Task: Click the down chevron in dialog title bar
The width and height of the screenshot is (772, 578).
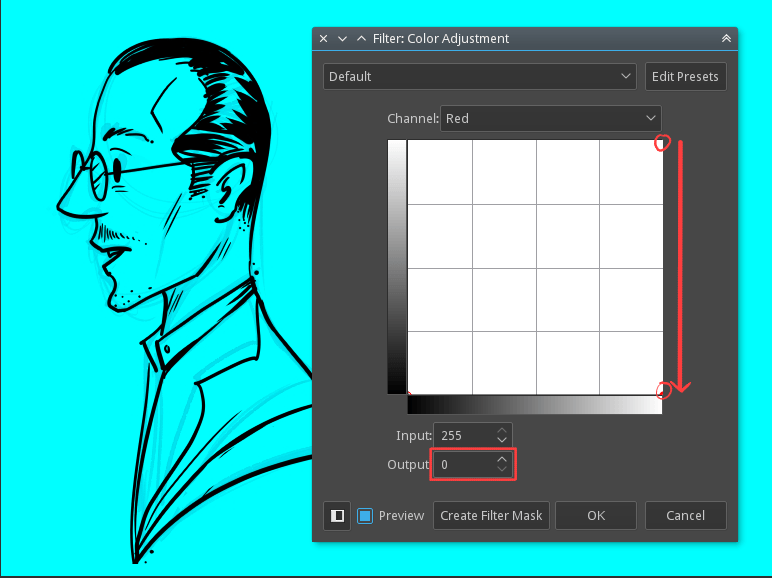Action: [x=342, y=38]
